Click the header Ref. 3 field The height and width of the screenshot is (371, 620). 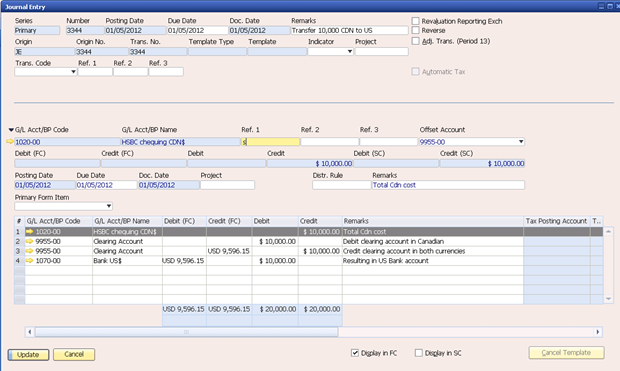click(166, 72)
